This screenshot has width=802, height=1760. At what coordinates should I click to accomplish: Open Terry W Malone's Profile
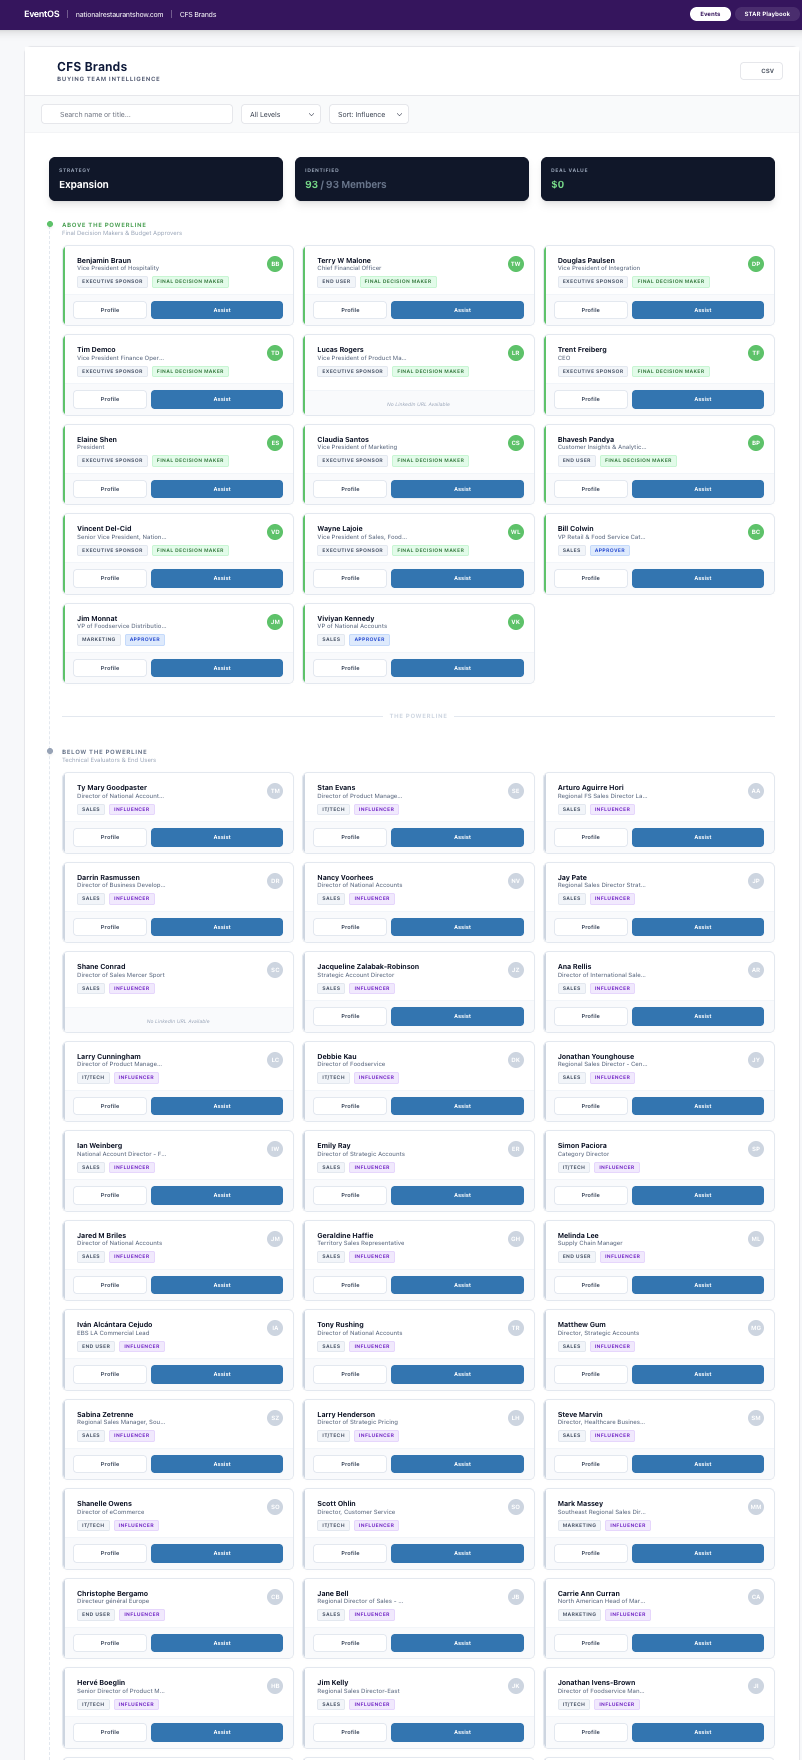pos(350,310)
